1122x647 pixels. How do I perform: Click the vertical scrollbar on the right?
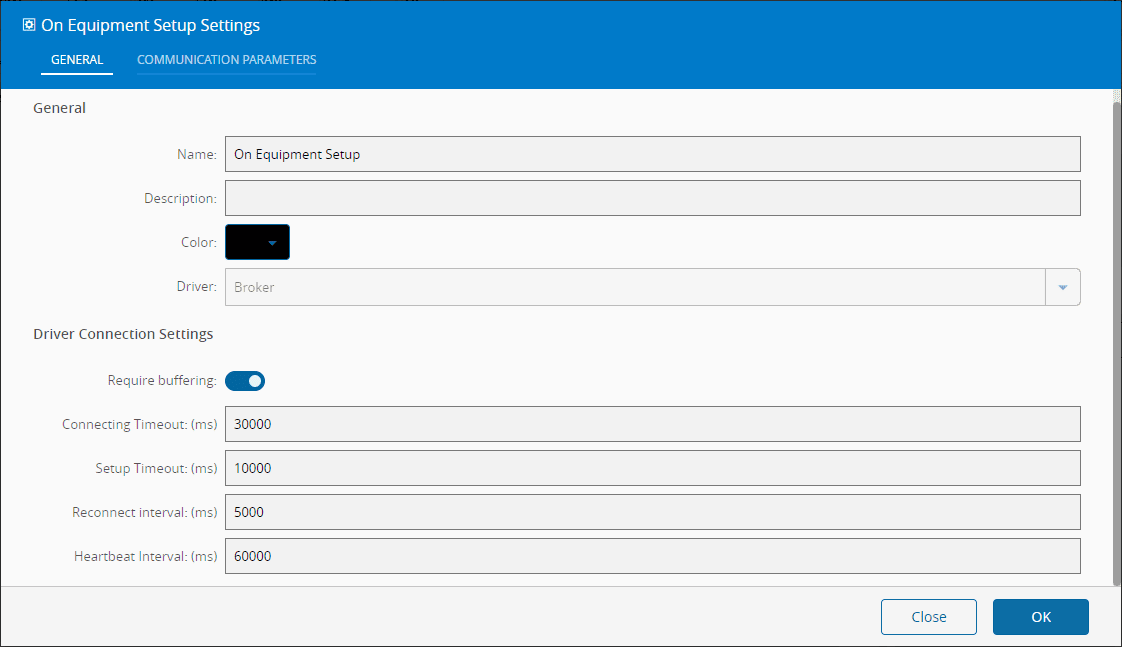1116,340
